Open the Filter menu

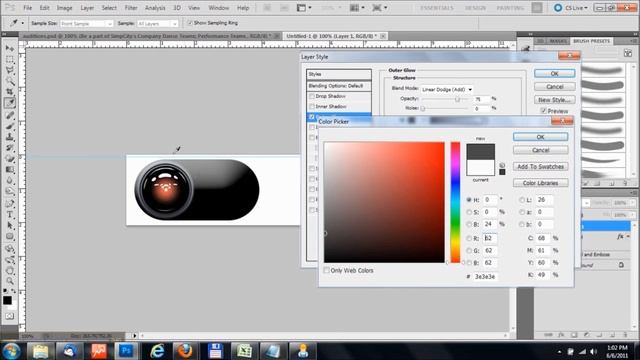coord(131,8)
